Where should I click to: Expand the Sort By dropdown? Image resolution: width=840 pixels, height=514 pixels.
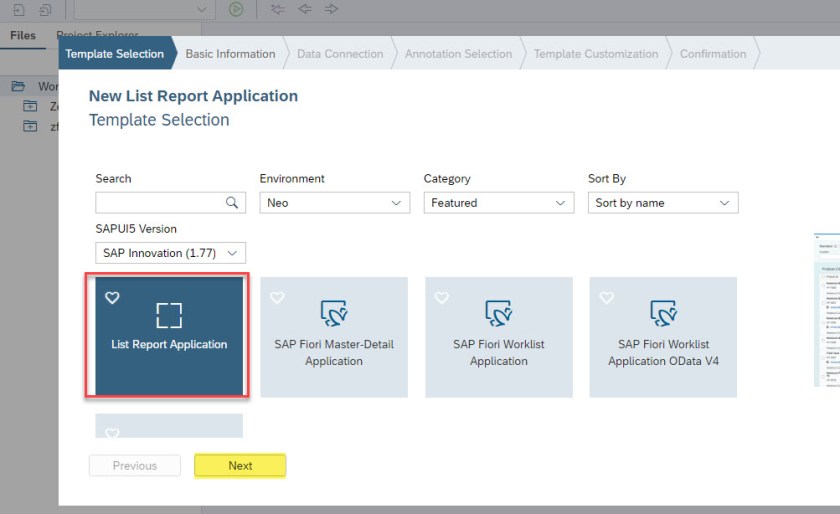[662, 203]
